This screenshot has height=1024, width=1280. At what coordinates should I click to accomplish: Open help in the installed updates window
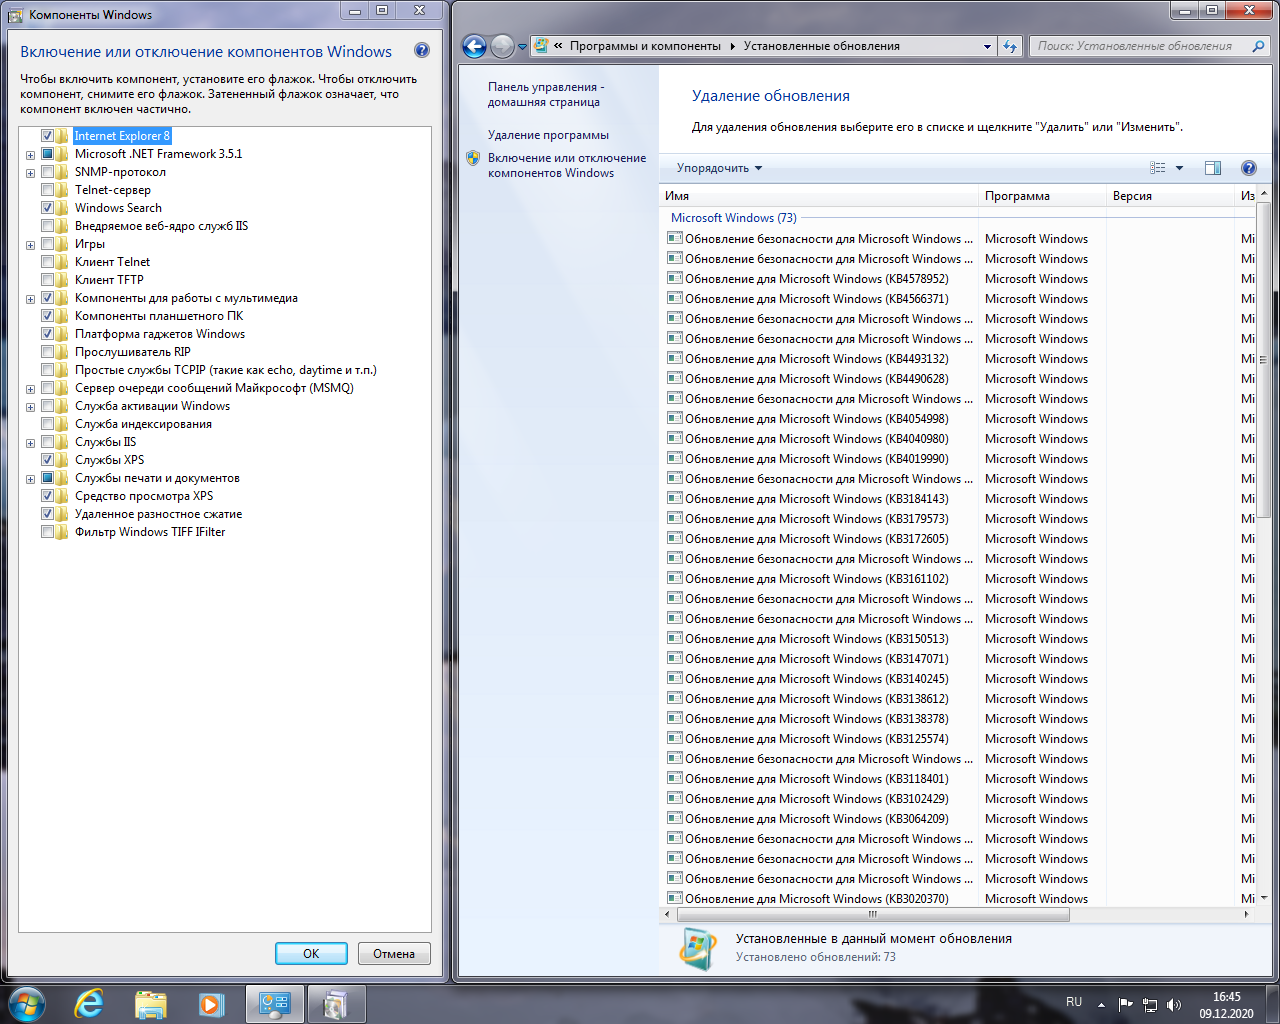1248,168
